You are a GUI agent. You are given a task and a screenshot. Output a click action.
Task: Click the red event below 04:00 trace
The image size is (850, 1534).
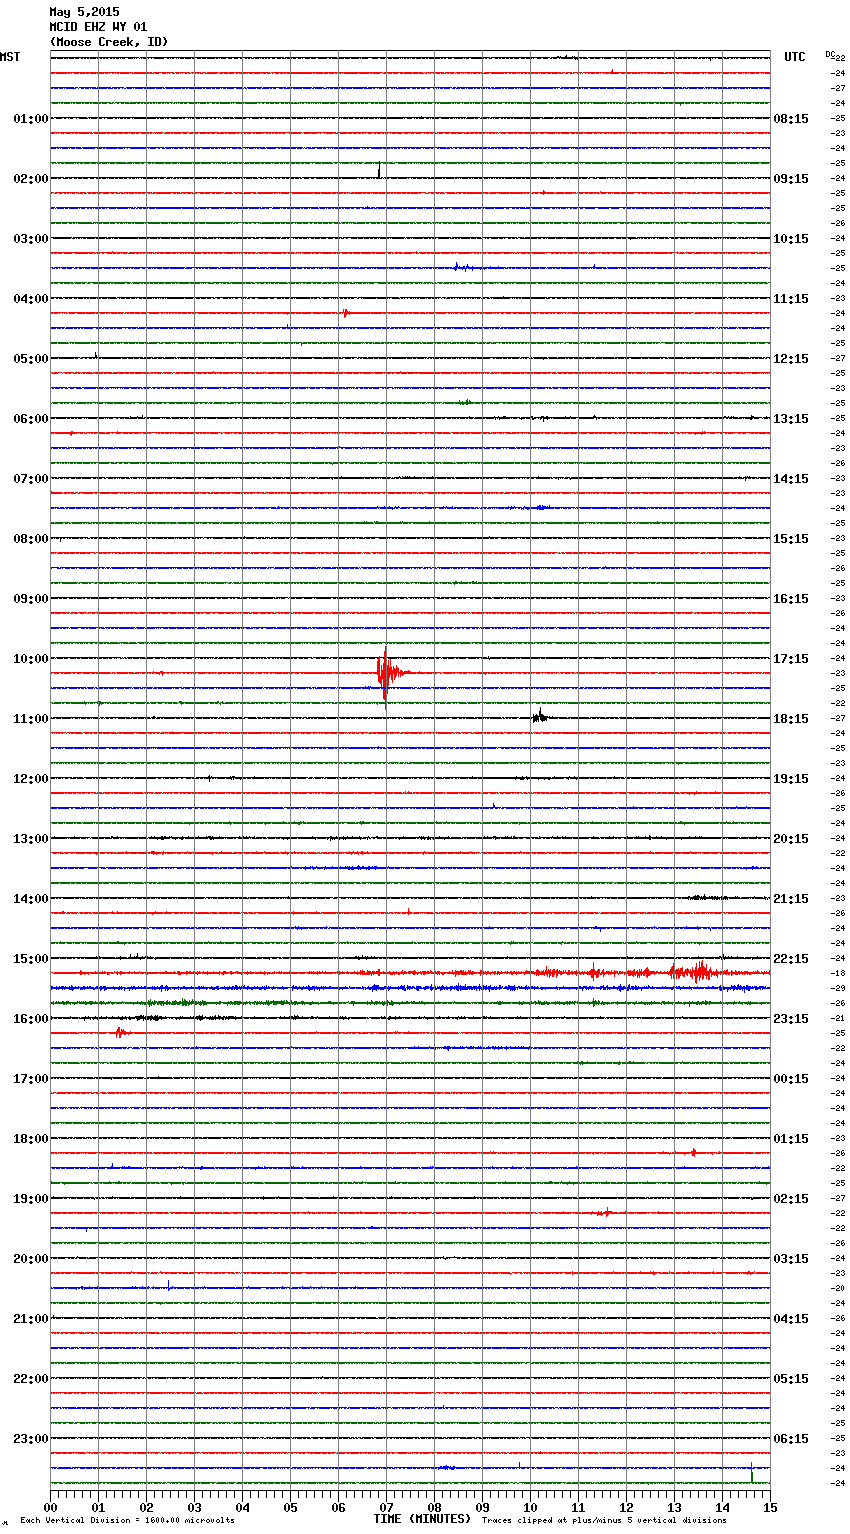pos(345,313)
